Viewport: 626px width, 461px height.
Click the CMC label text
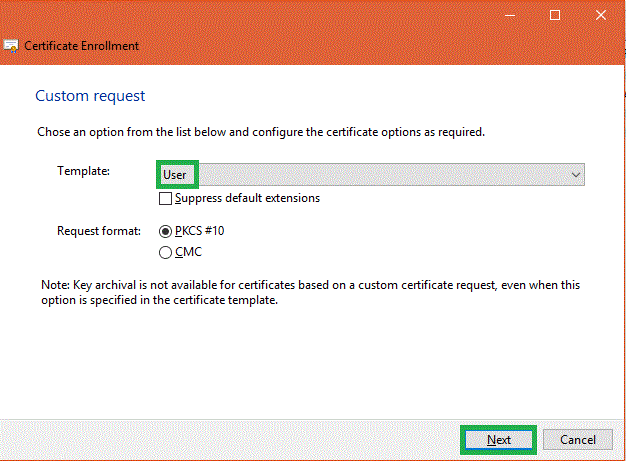point(187,253)
